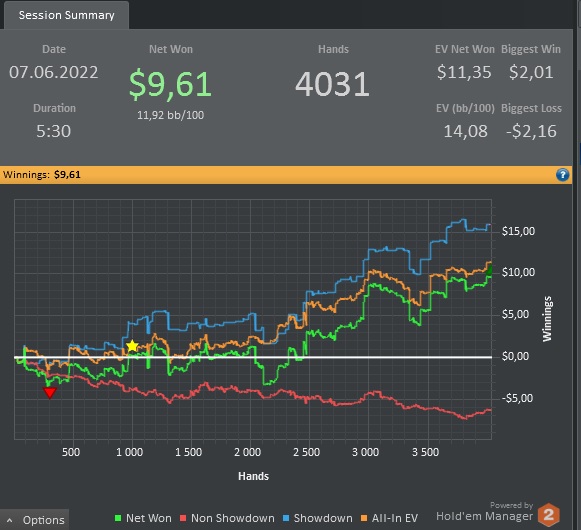Click the EV Net Won header label
581x530 pixels.
click(465, 49)
